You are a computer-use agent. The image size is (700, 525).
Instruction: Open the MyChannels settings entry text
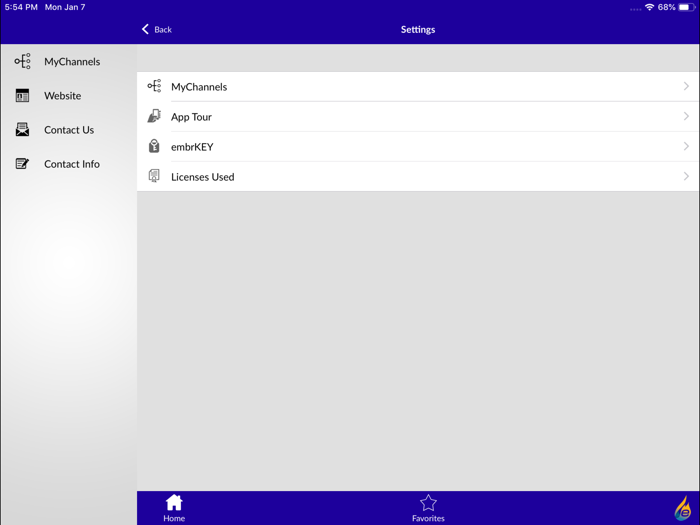pos(199,87)
